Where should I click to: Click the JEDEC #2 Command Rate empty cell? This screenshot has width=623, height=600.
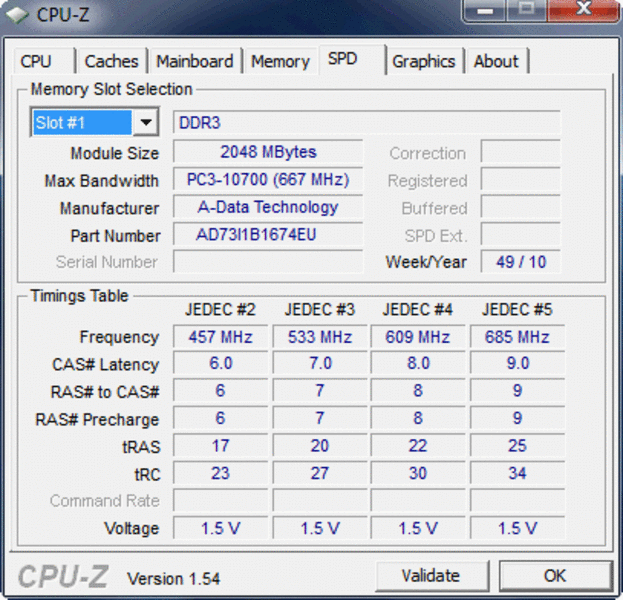click(x=221, y=501)
